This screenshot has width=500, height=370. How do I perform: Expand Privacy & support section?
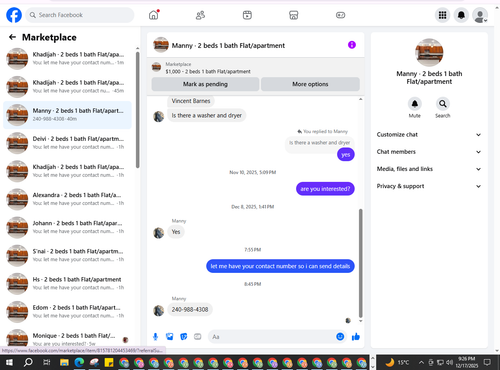tap(429, 186)
